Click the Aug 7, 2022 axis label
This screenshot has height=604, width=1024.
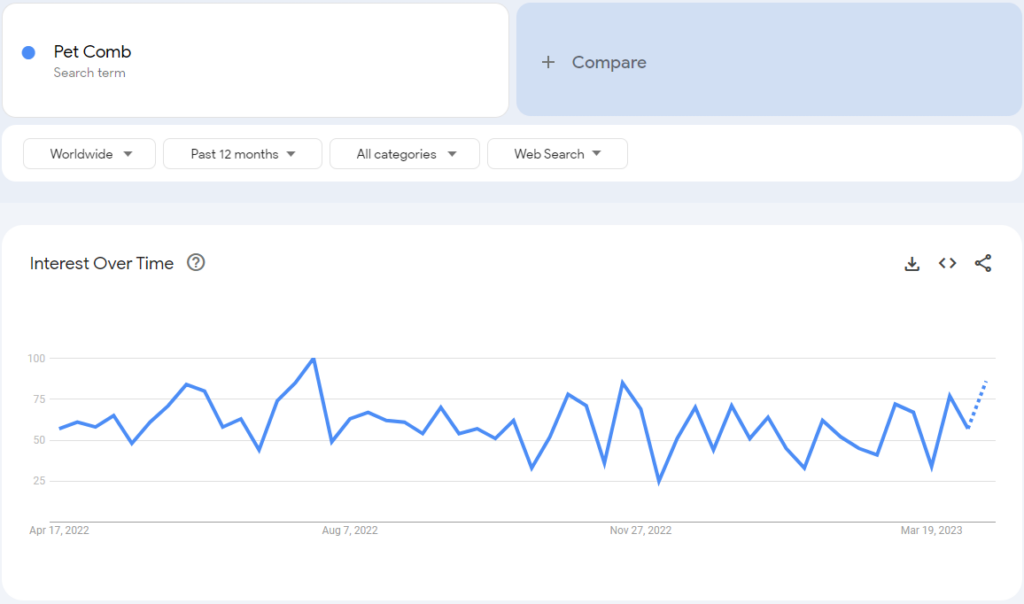click(349, 530)
